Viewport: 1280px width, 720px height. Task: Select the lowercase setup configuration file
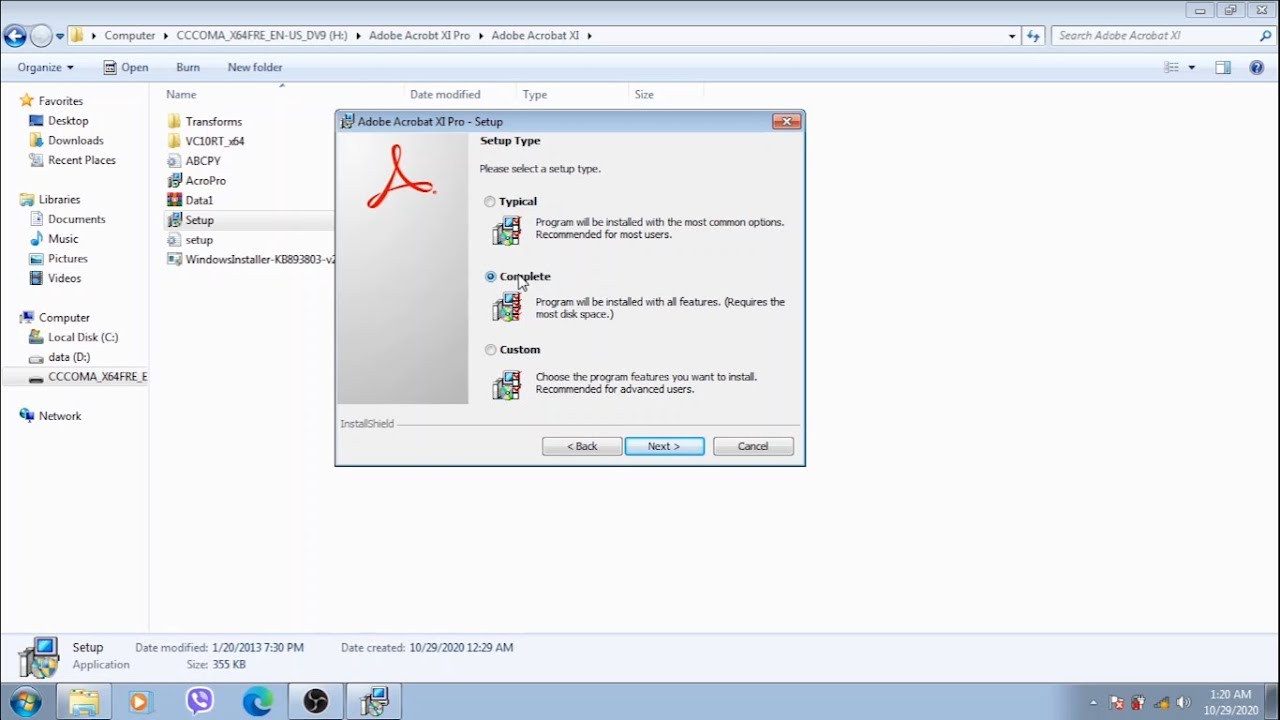[x=190, y=240]
